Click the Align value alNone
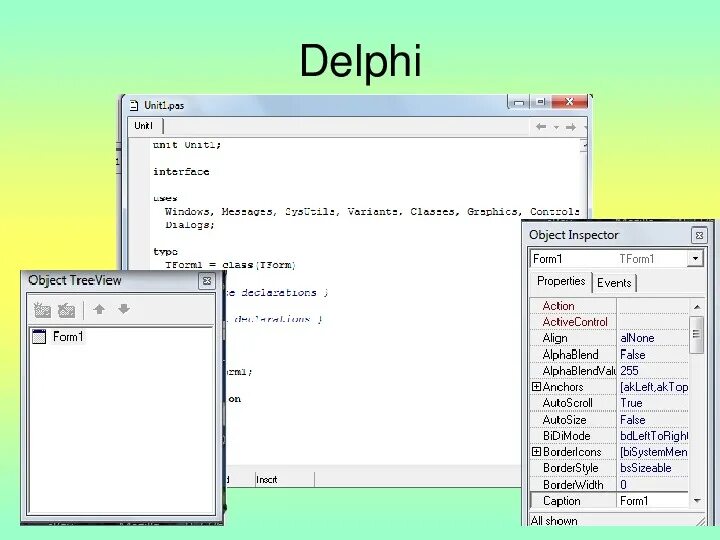 (637, 338)
